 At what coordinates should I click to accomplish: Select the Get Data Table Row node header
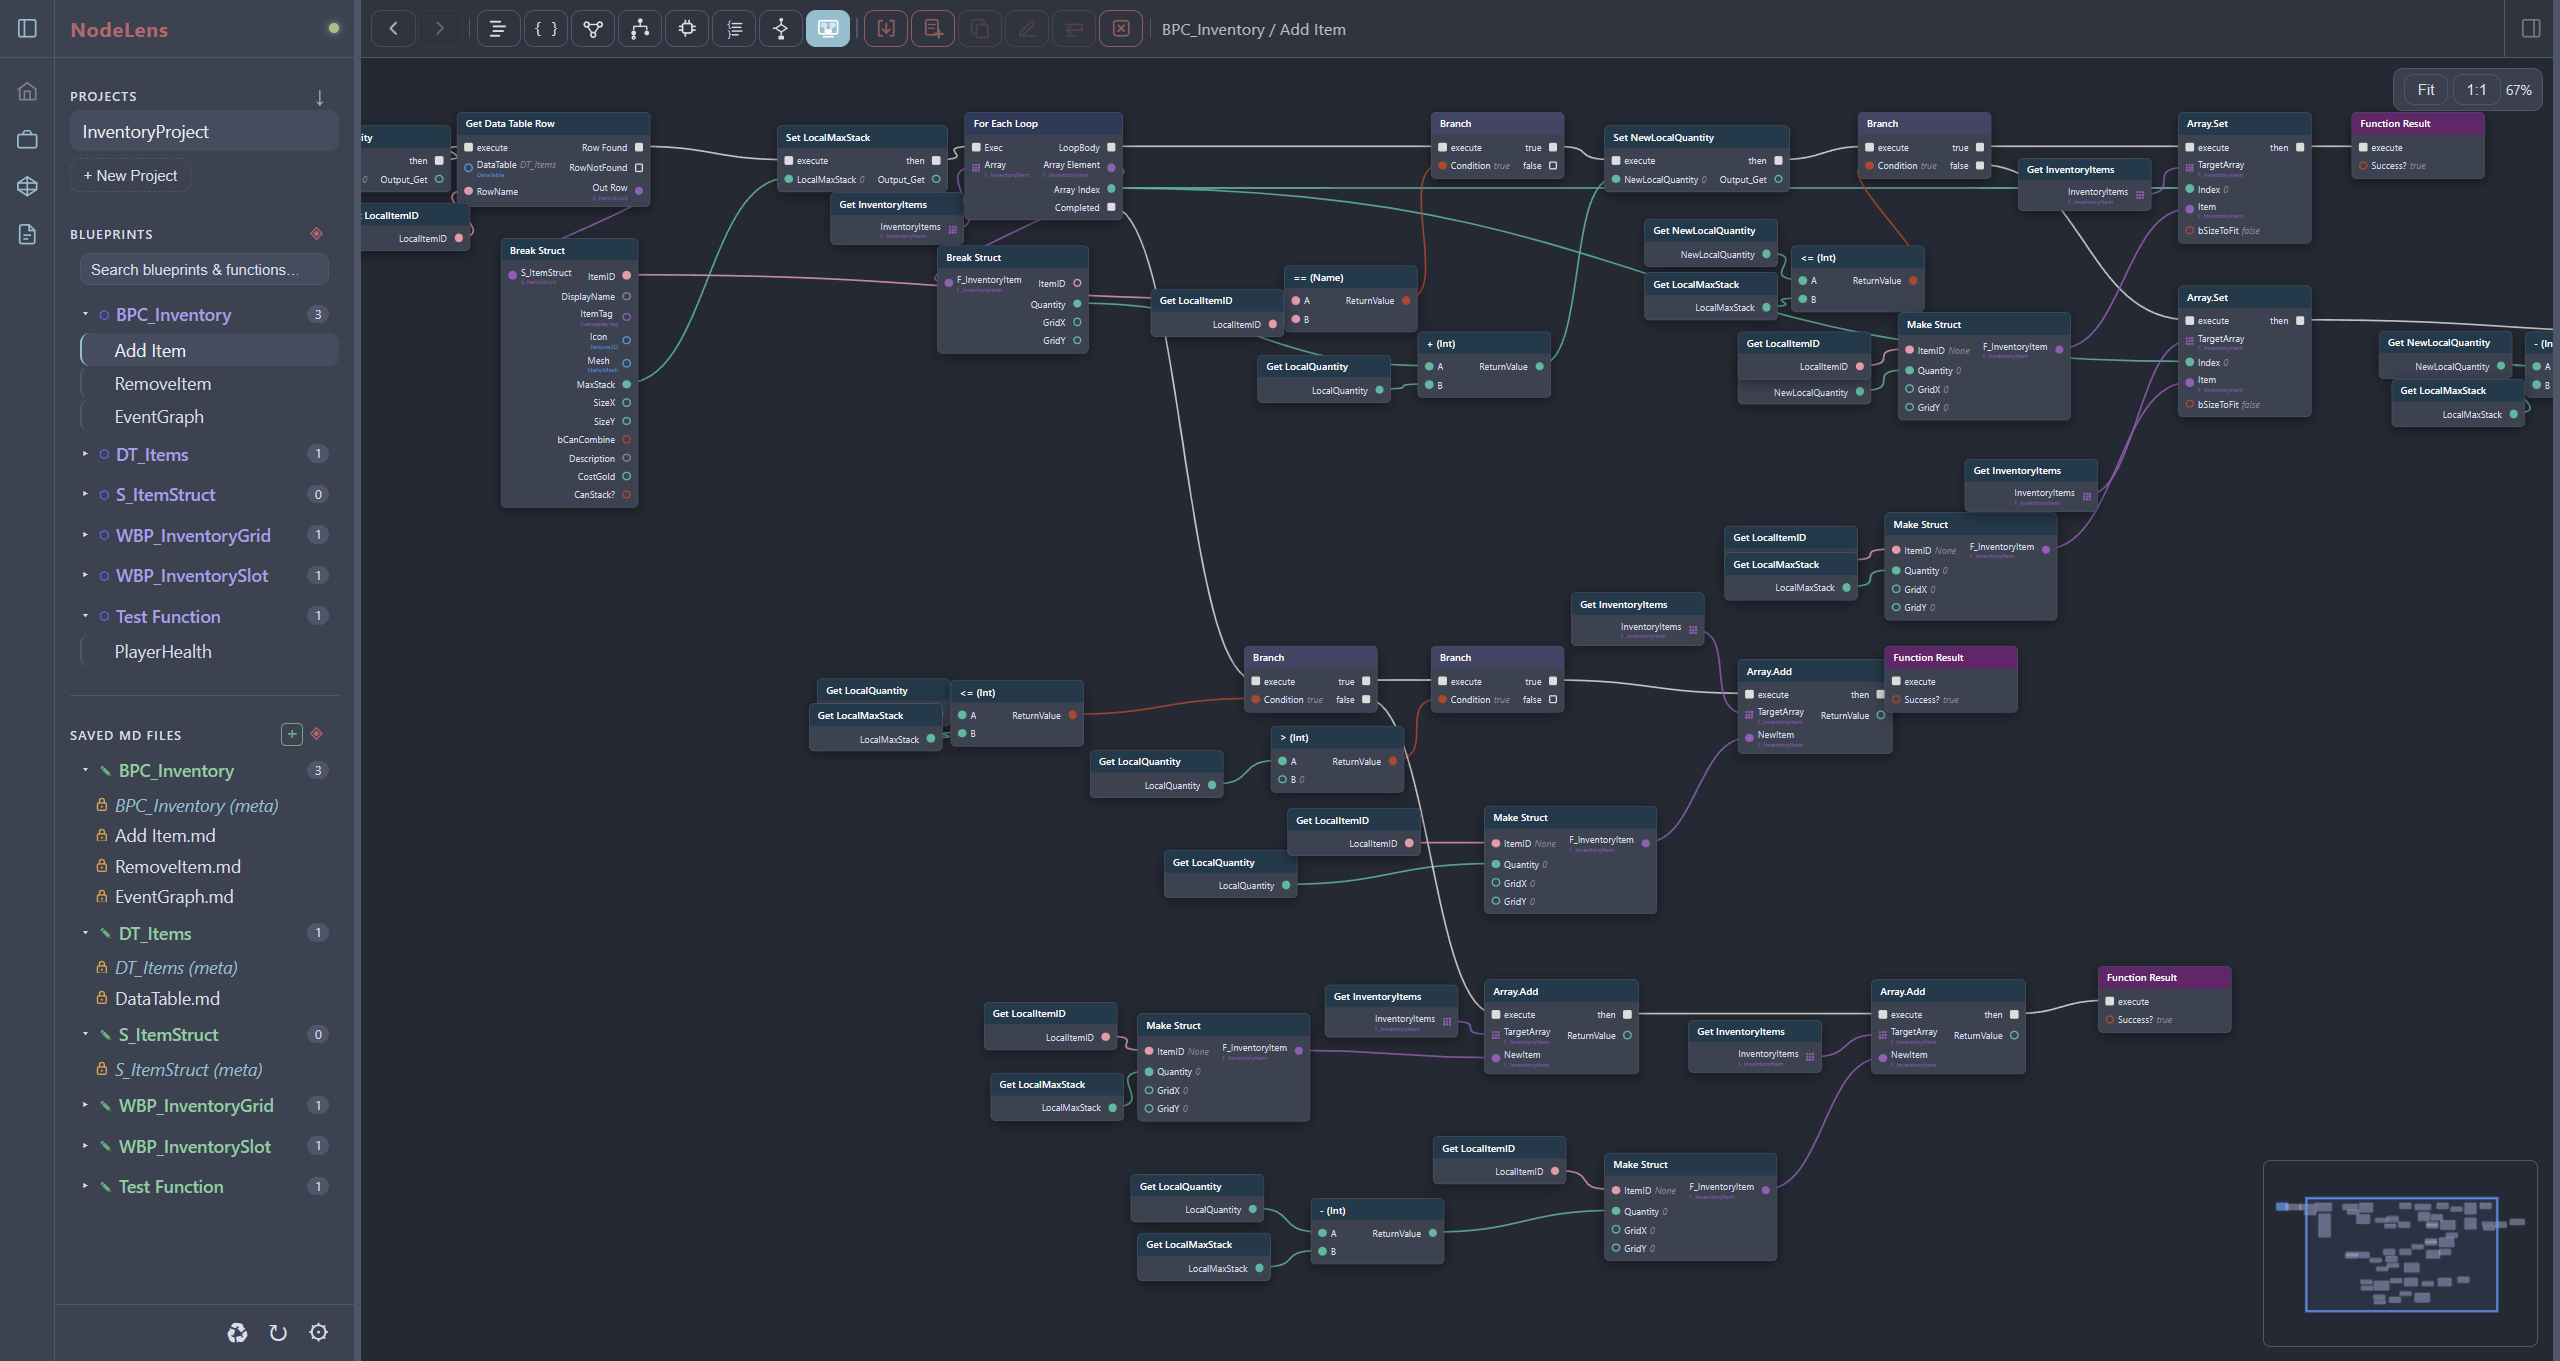tap(553, 124)
